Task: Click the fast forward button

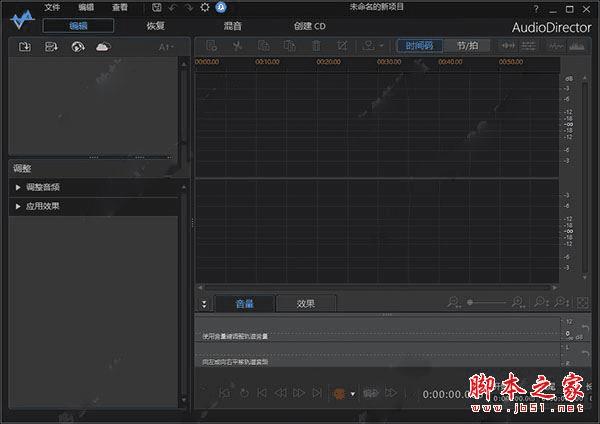Action: click(x=299, y=393)
